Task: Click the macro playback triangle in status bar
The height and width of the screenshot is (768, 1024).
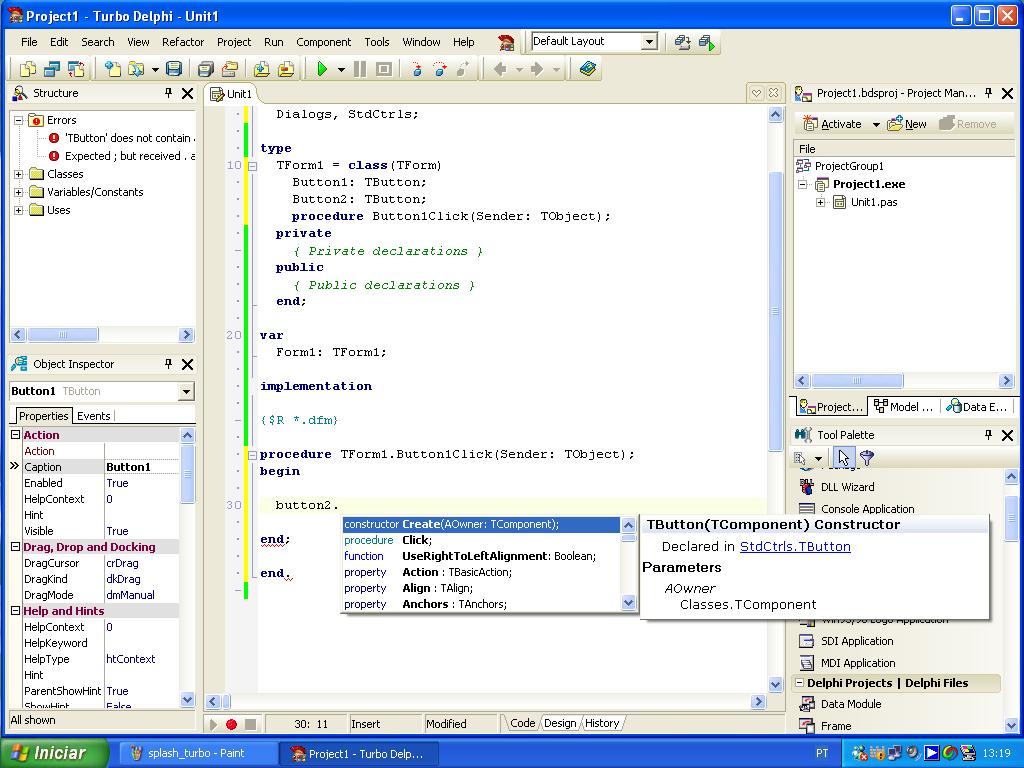Action: (213, 724)
